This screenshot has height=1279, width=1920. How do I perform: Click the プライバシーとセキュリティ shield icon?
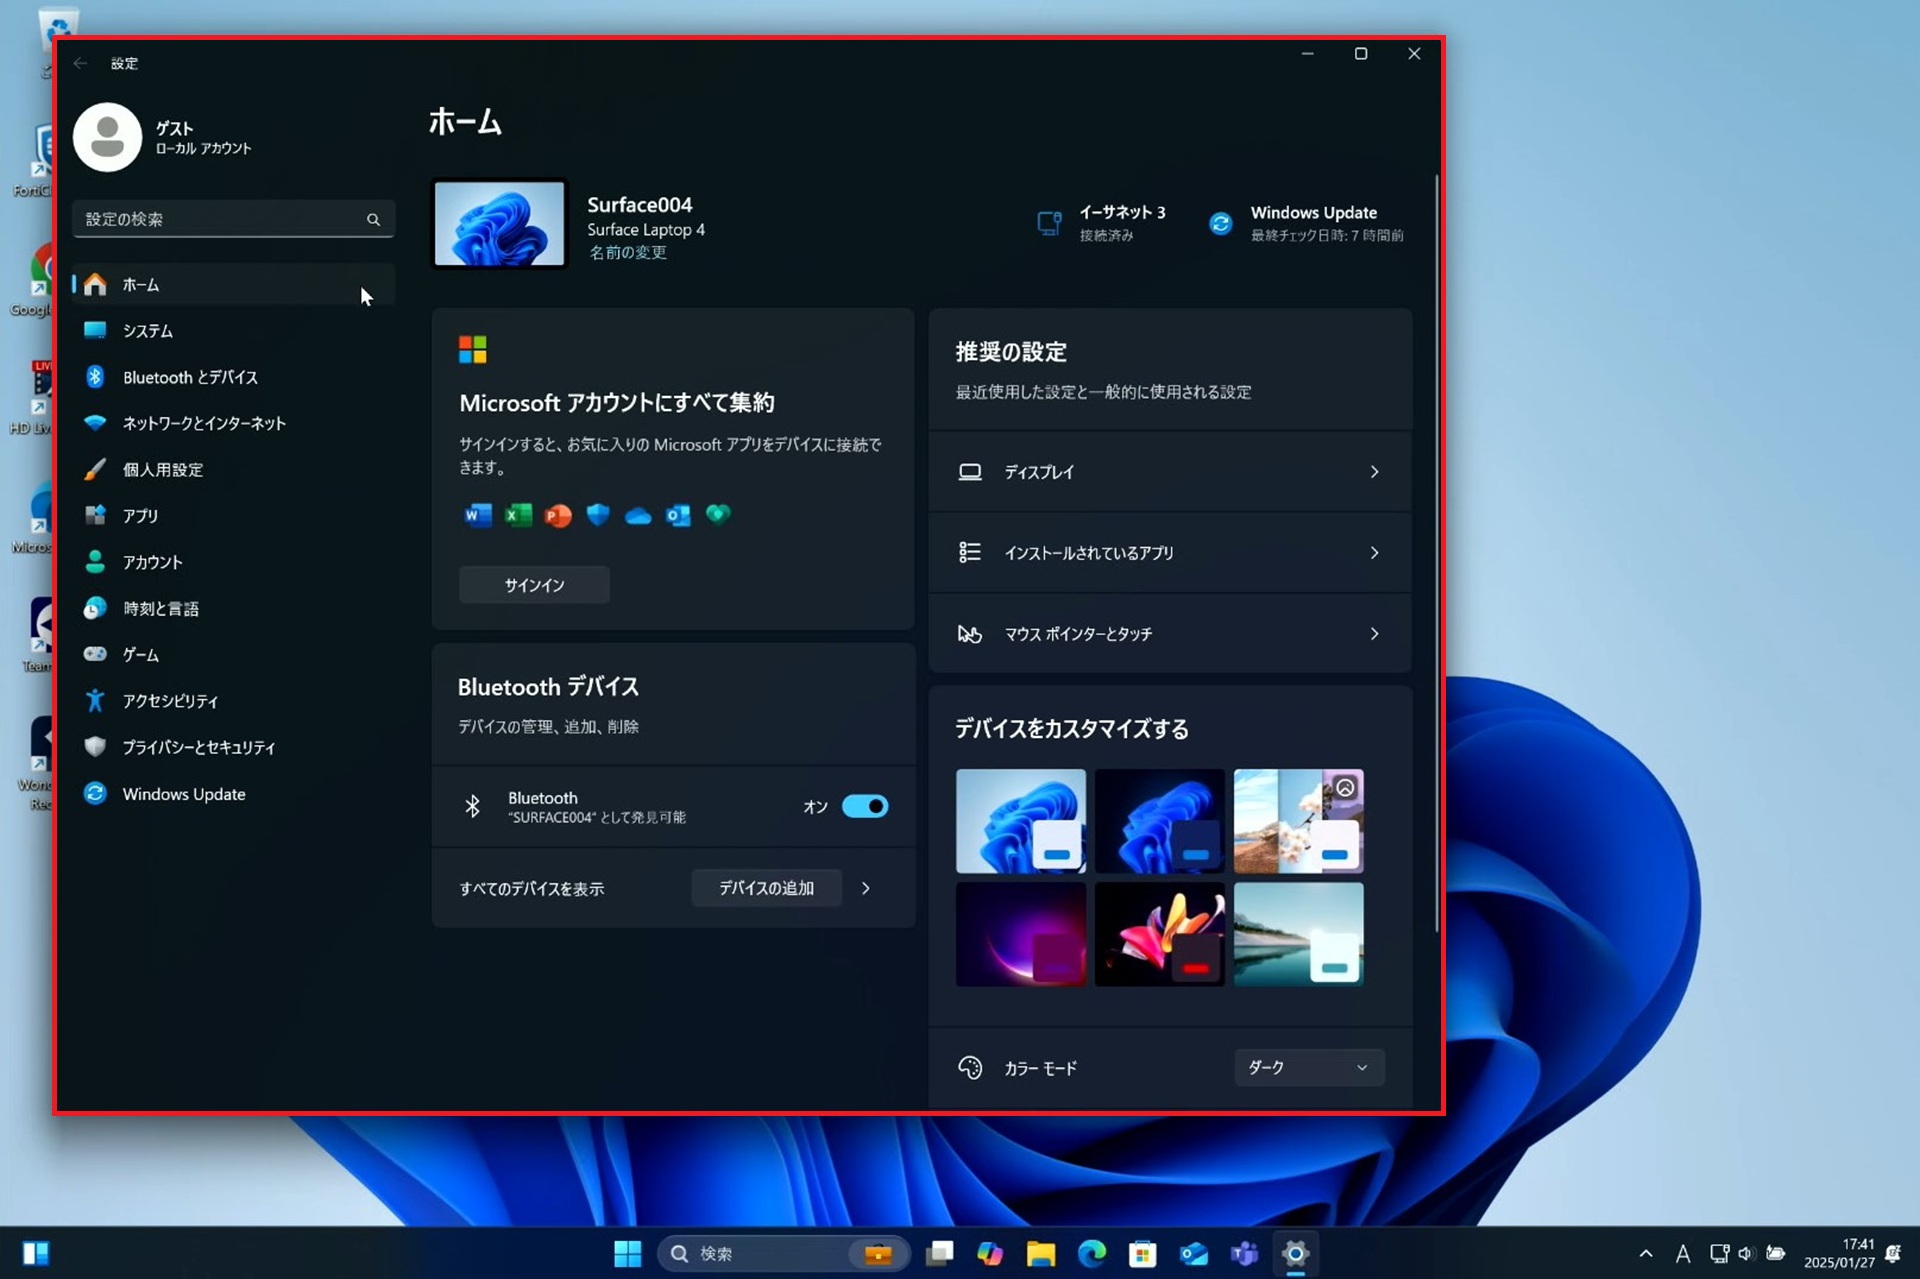click(95, 747)
